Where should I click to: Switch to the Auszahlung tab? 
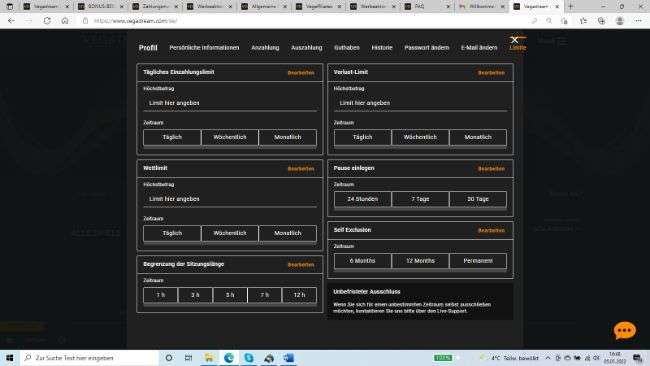pos(306,48)
